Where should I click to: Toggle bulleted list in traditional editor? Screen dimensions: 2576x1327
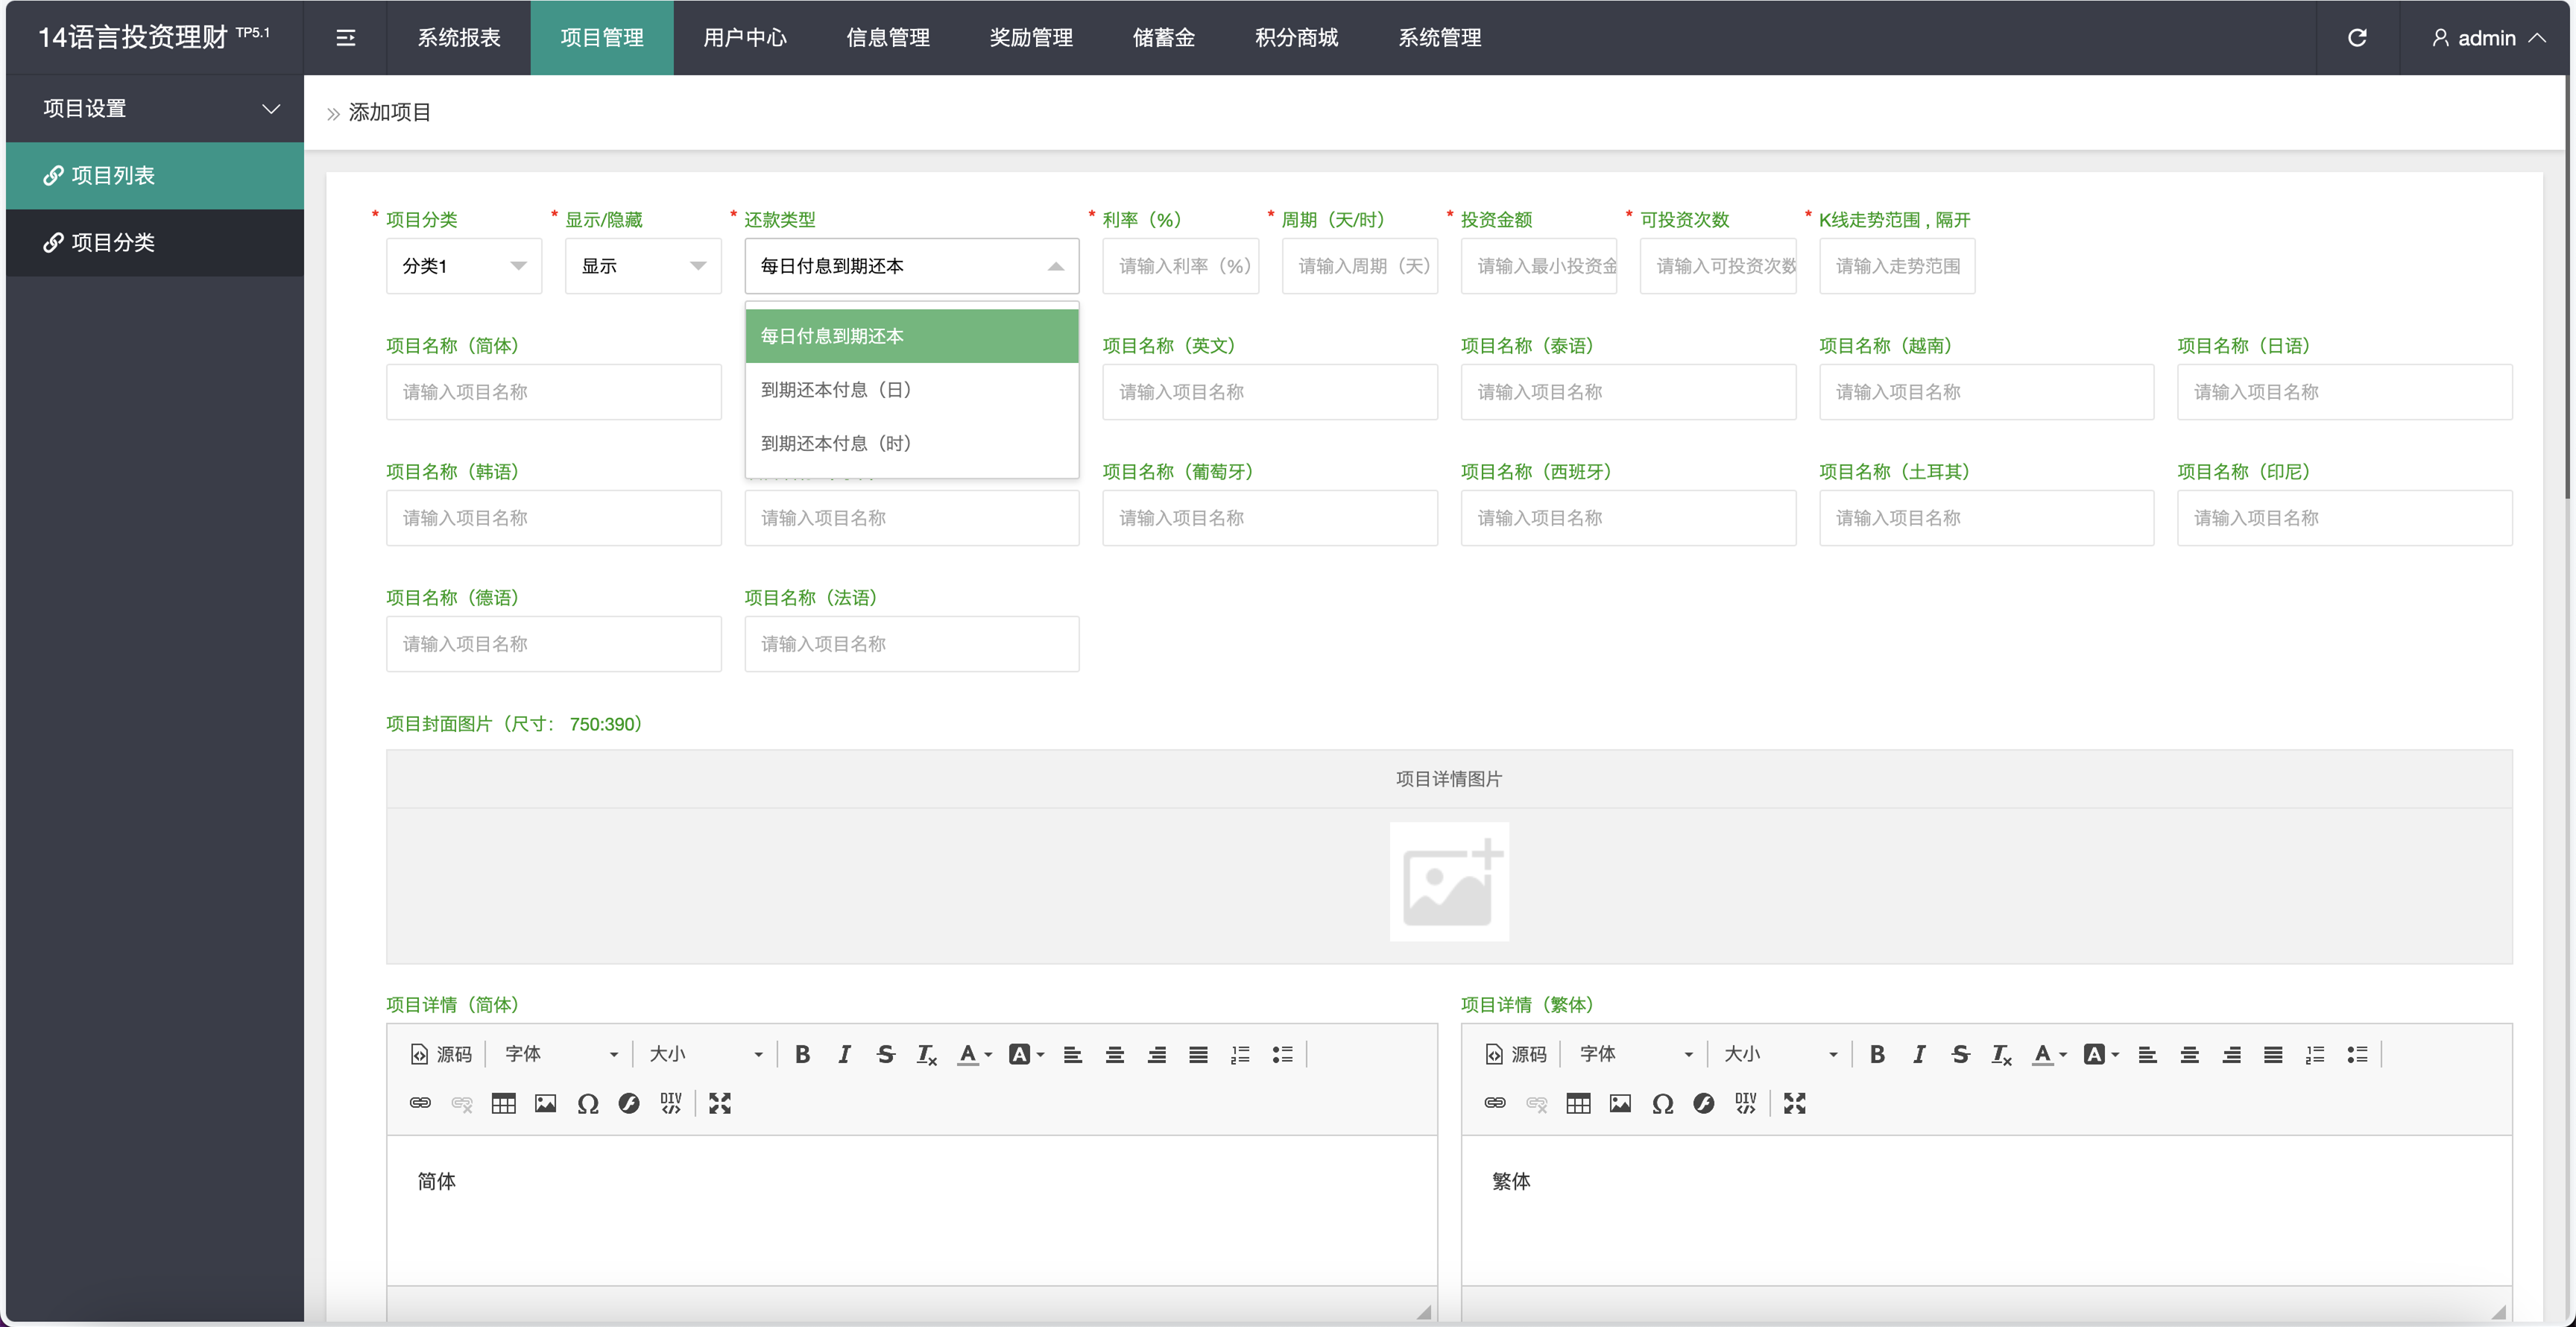(2356, 1054)
